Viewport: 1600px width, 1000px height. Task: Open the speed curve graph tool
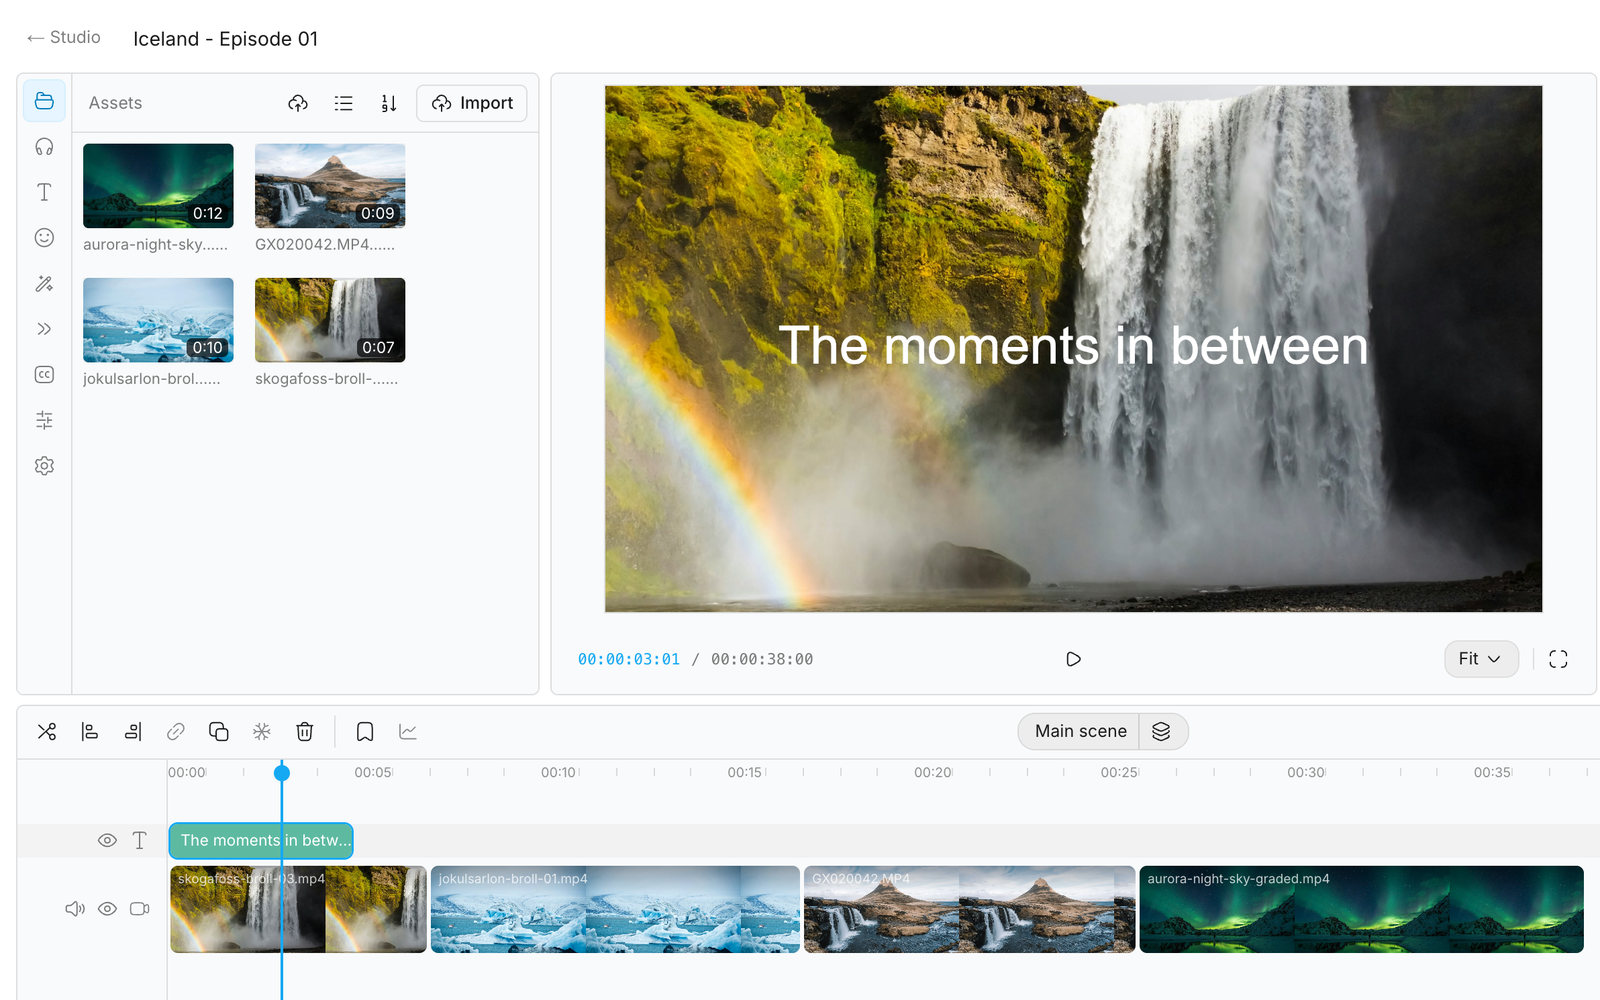coord(408,732)
